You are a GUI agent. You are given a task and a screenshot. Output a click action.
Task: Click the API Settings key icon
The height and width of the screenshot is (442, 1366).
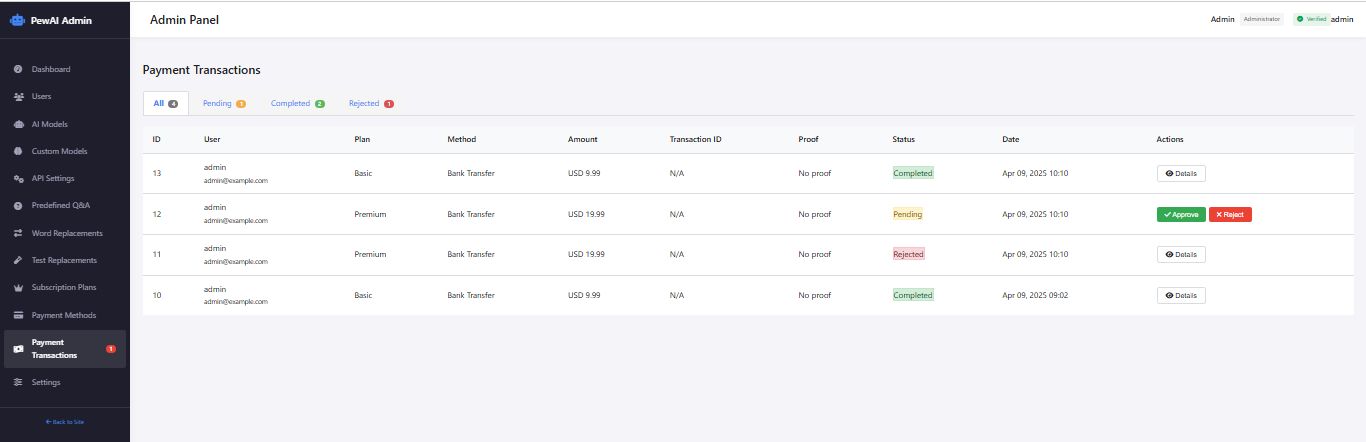pyautogui.click(x=18, y=179)
